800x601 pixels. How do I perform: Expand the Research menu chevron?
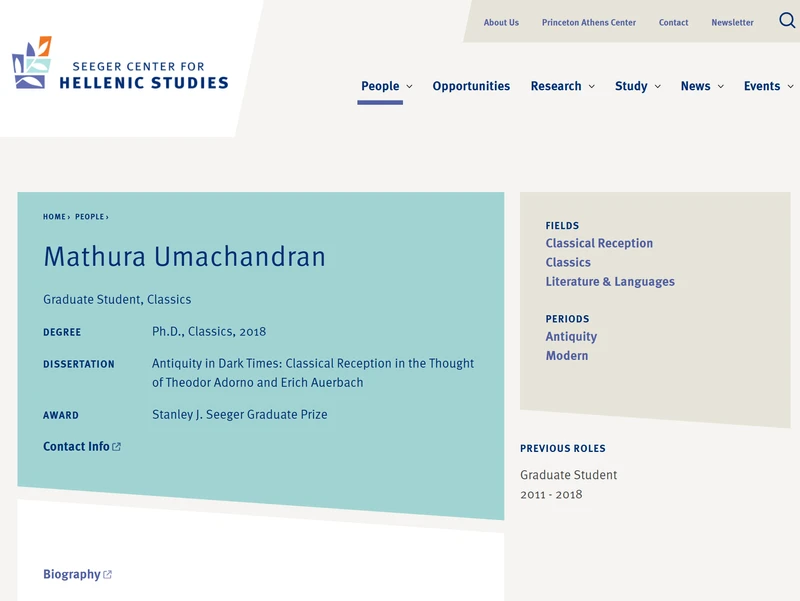pyautogui.click(x=592, y=86)
